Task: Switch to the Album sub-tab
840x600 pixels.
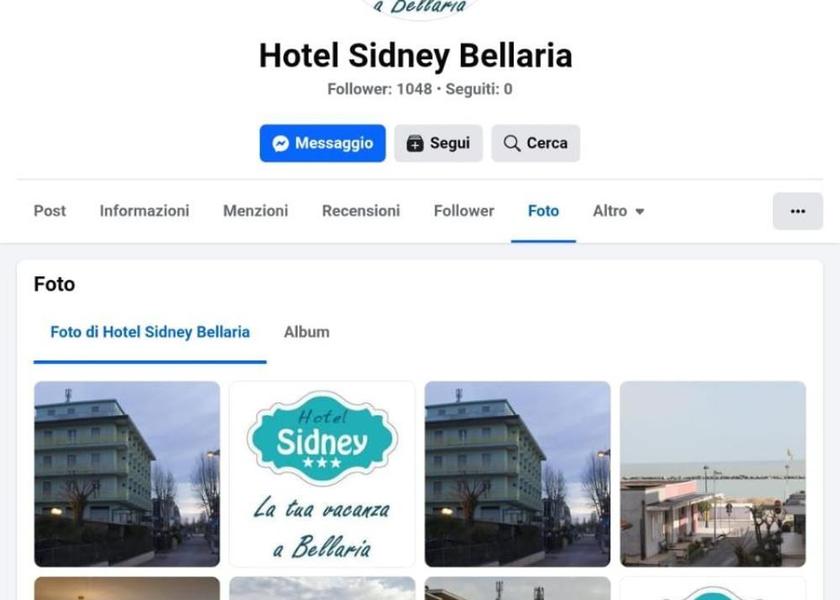Action: [306, 332]
